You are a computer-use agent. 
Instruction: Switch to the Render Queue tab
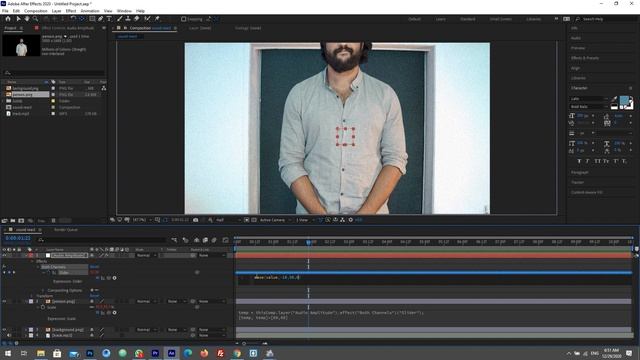tap(66, 230)
